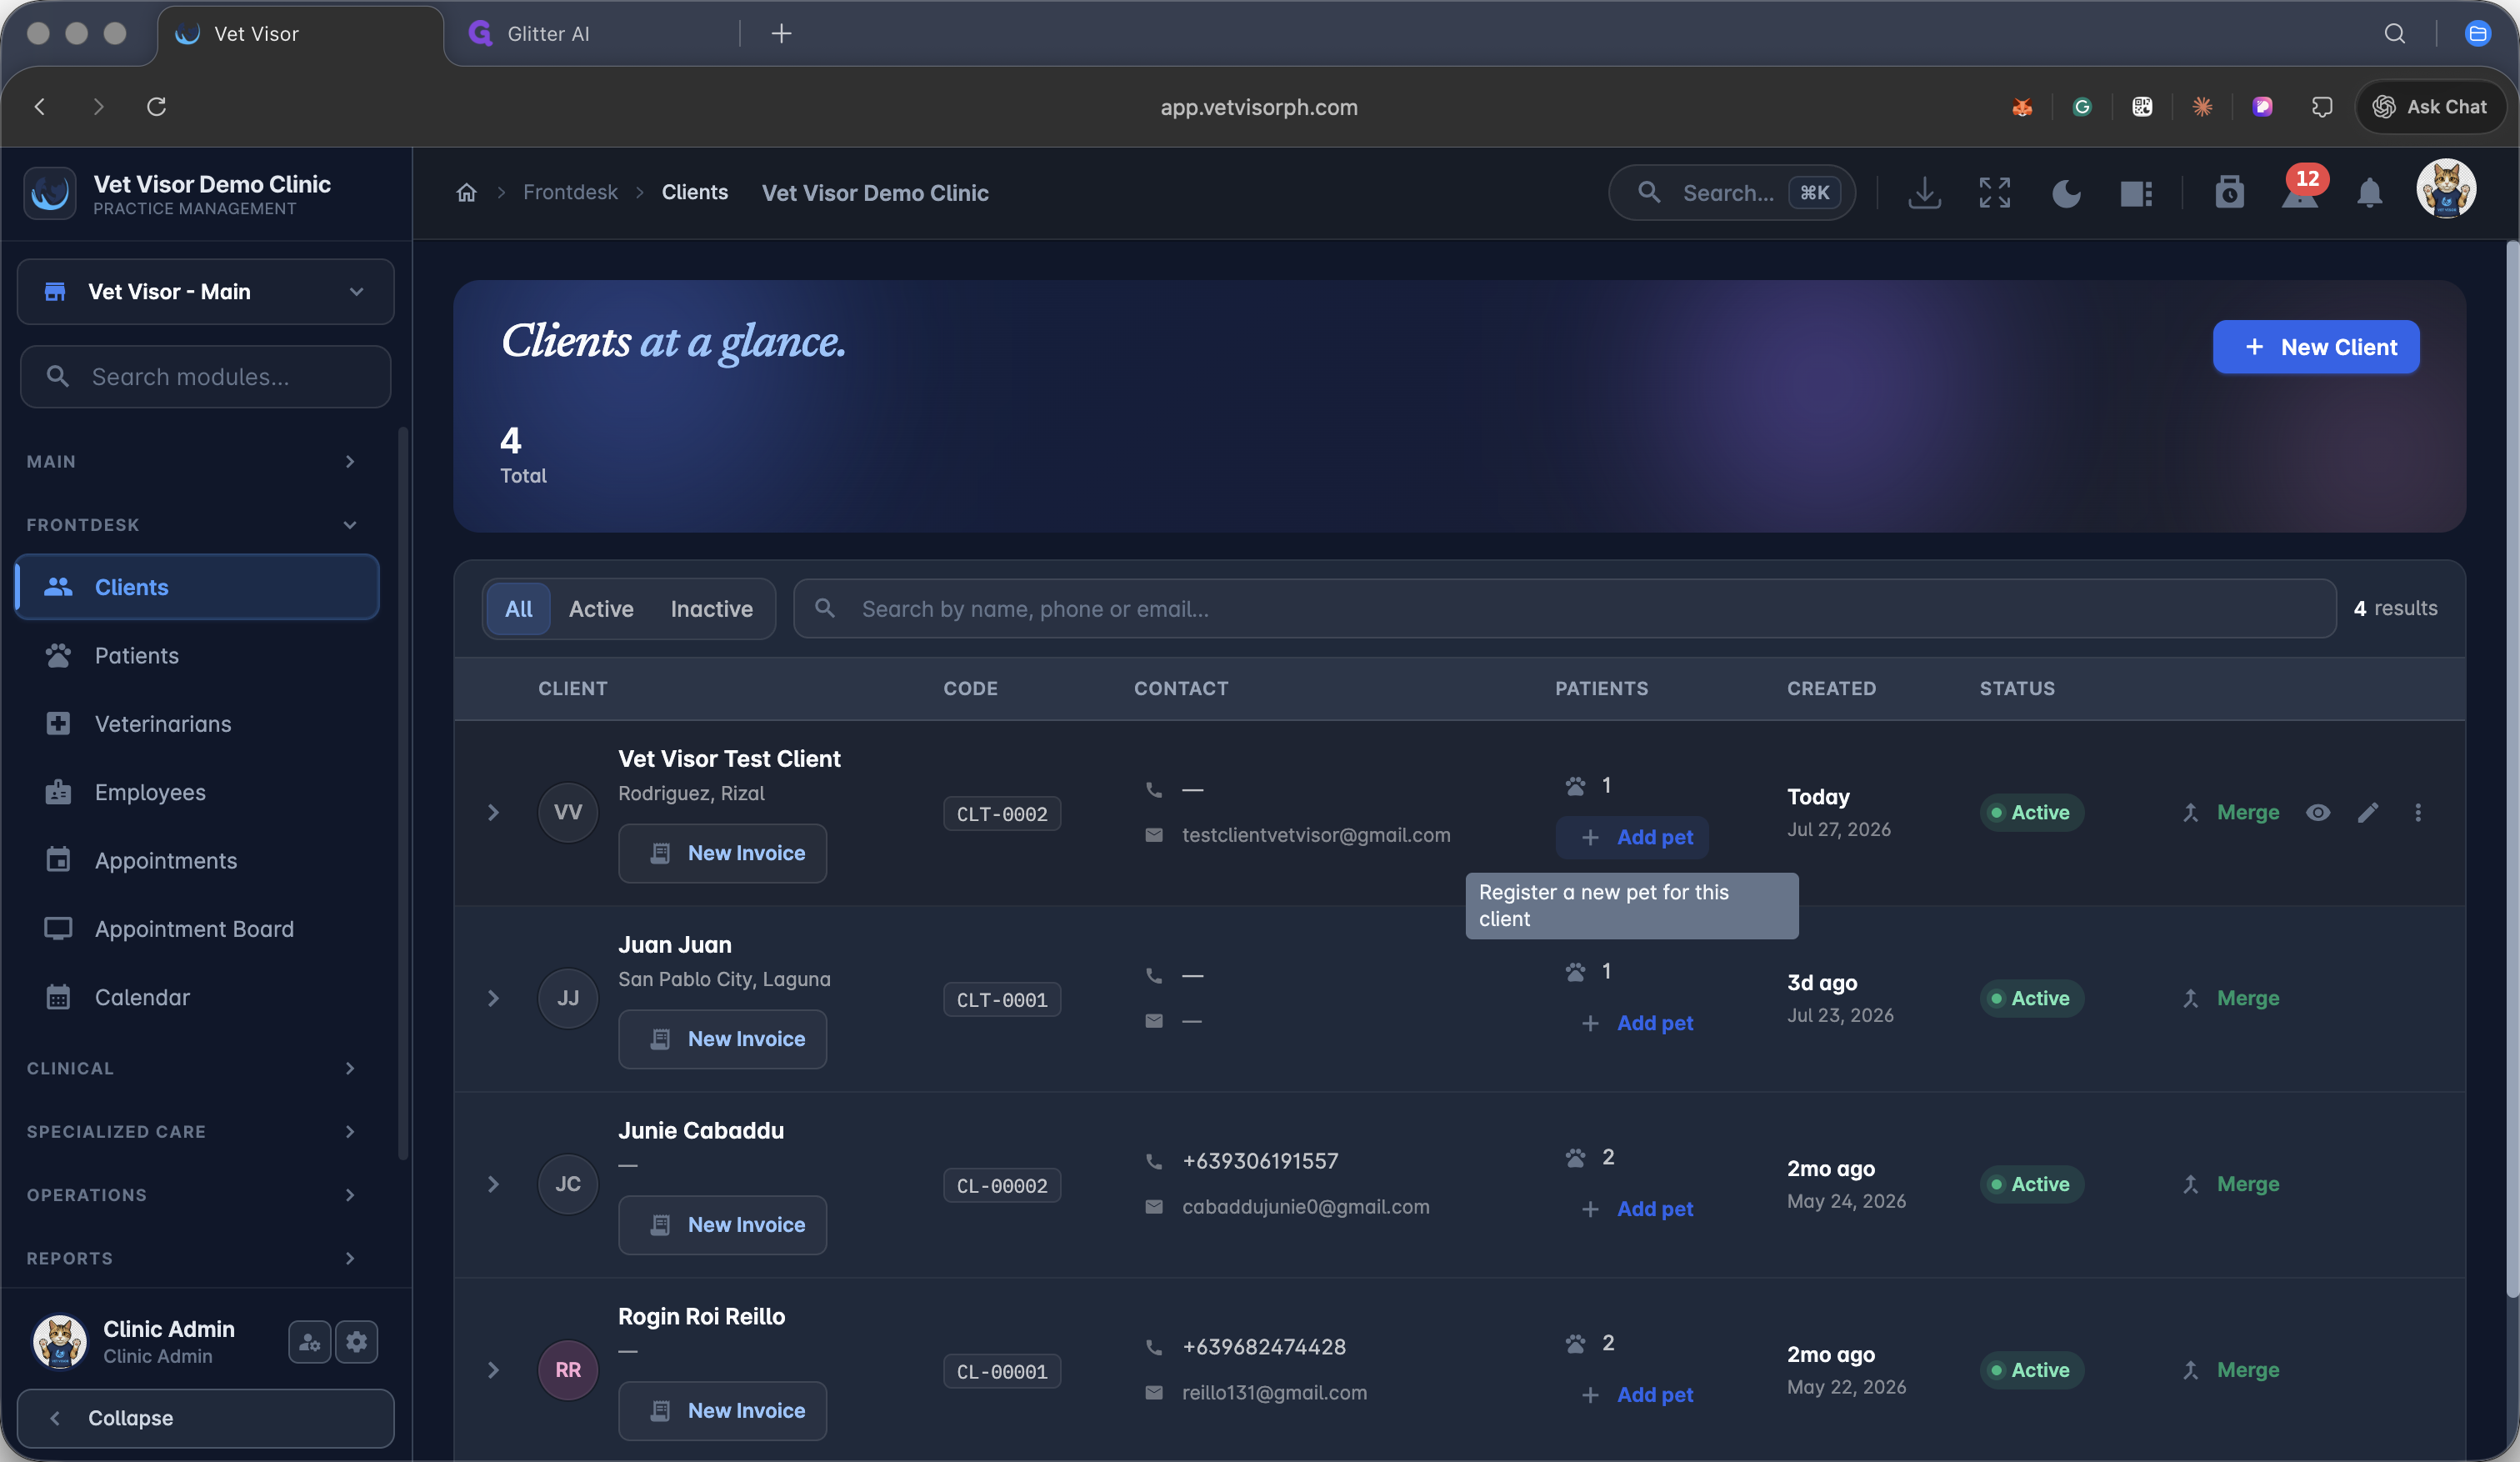The height and width of the screenshot is (1462, 2520).
Task: Create New Invoice for Vet Visor Test Client
Action: (722, 853)
